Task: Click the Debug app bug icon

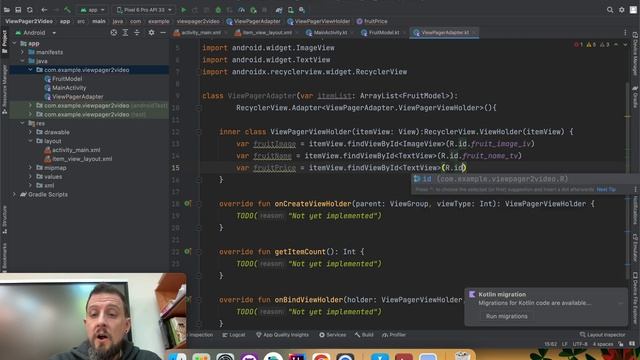Action: click(x=218, y=10)
